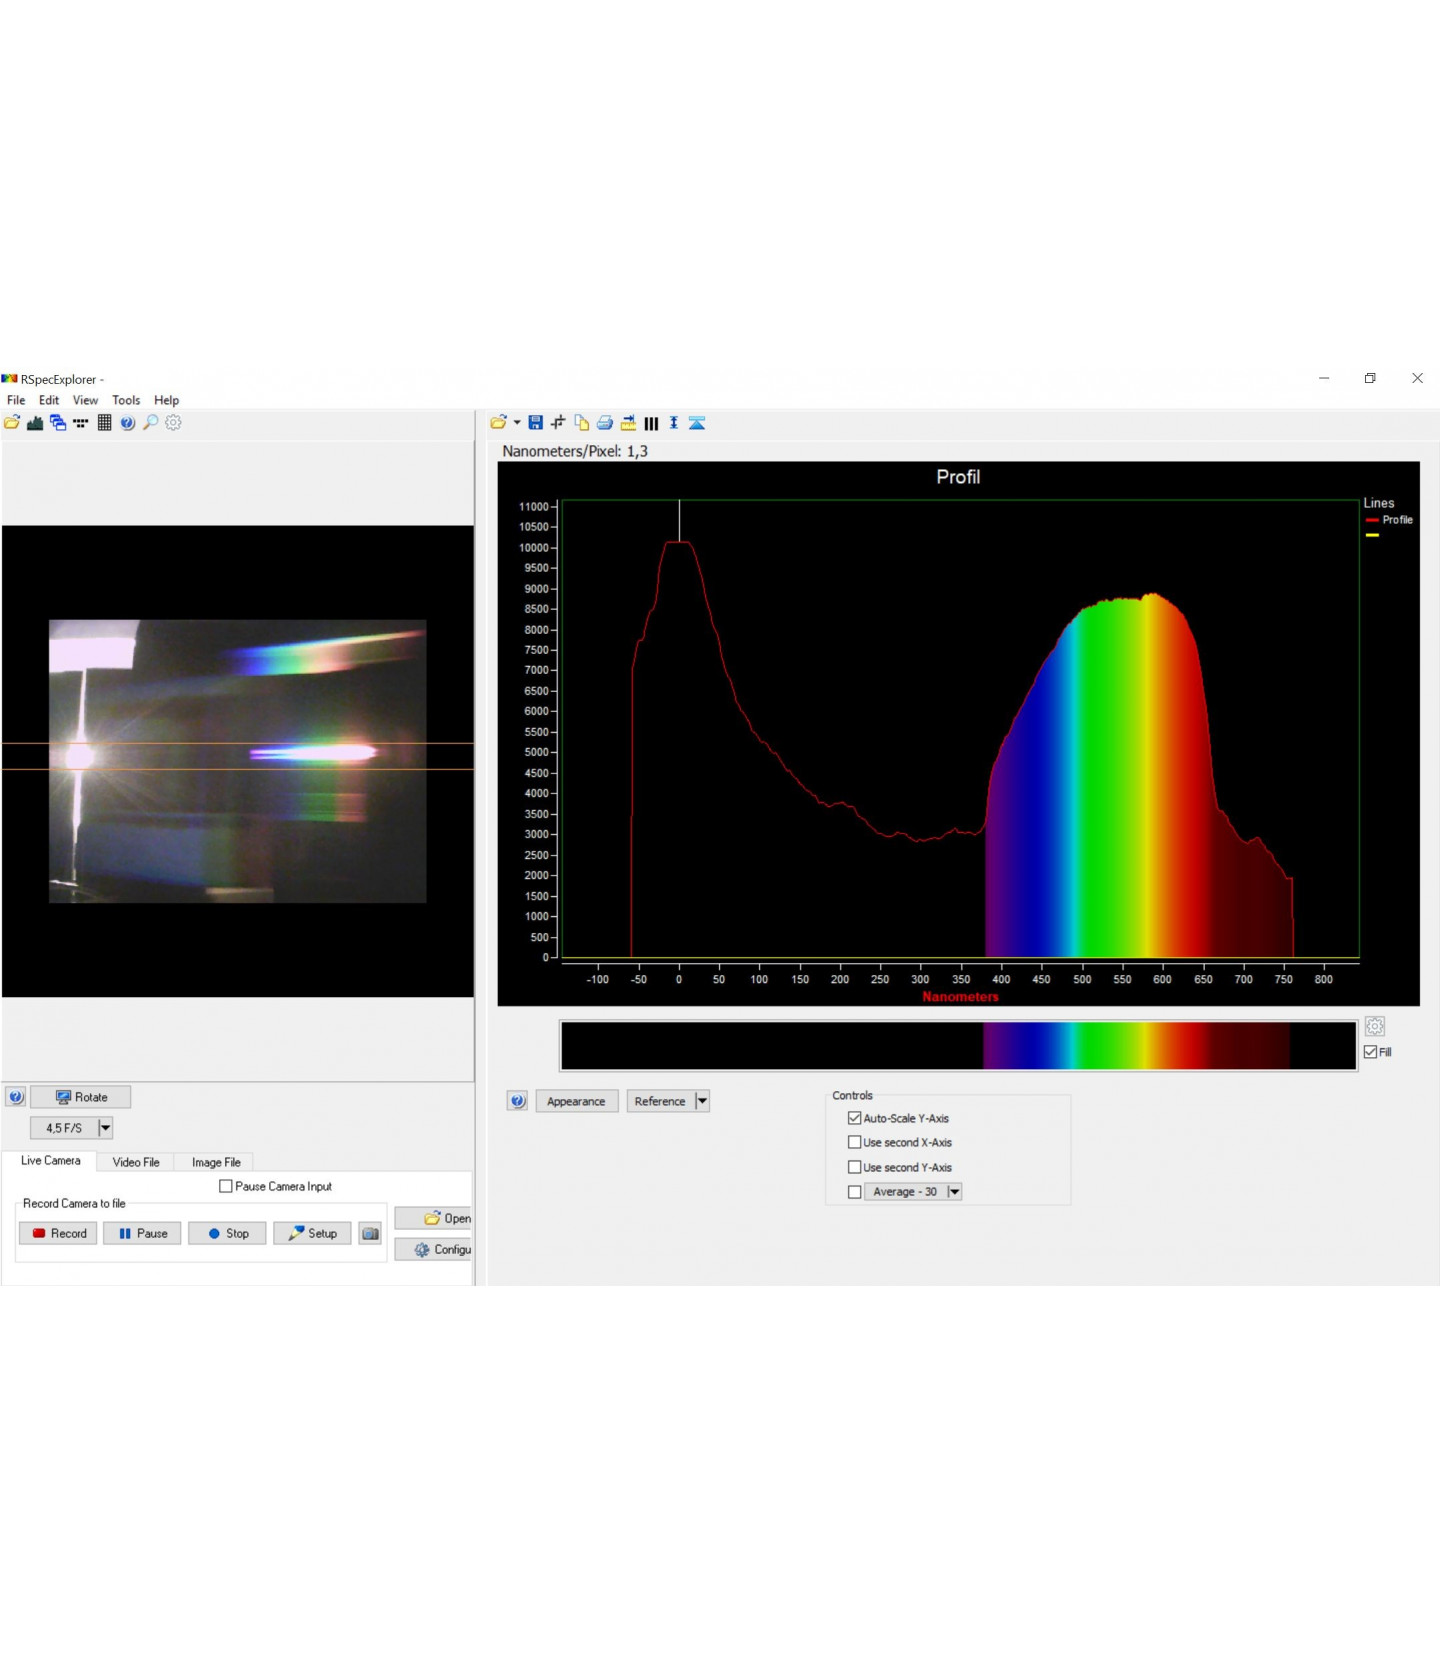Click the Reference button

660,1101
